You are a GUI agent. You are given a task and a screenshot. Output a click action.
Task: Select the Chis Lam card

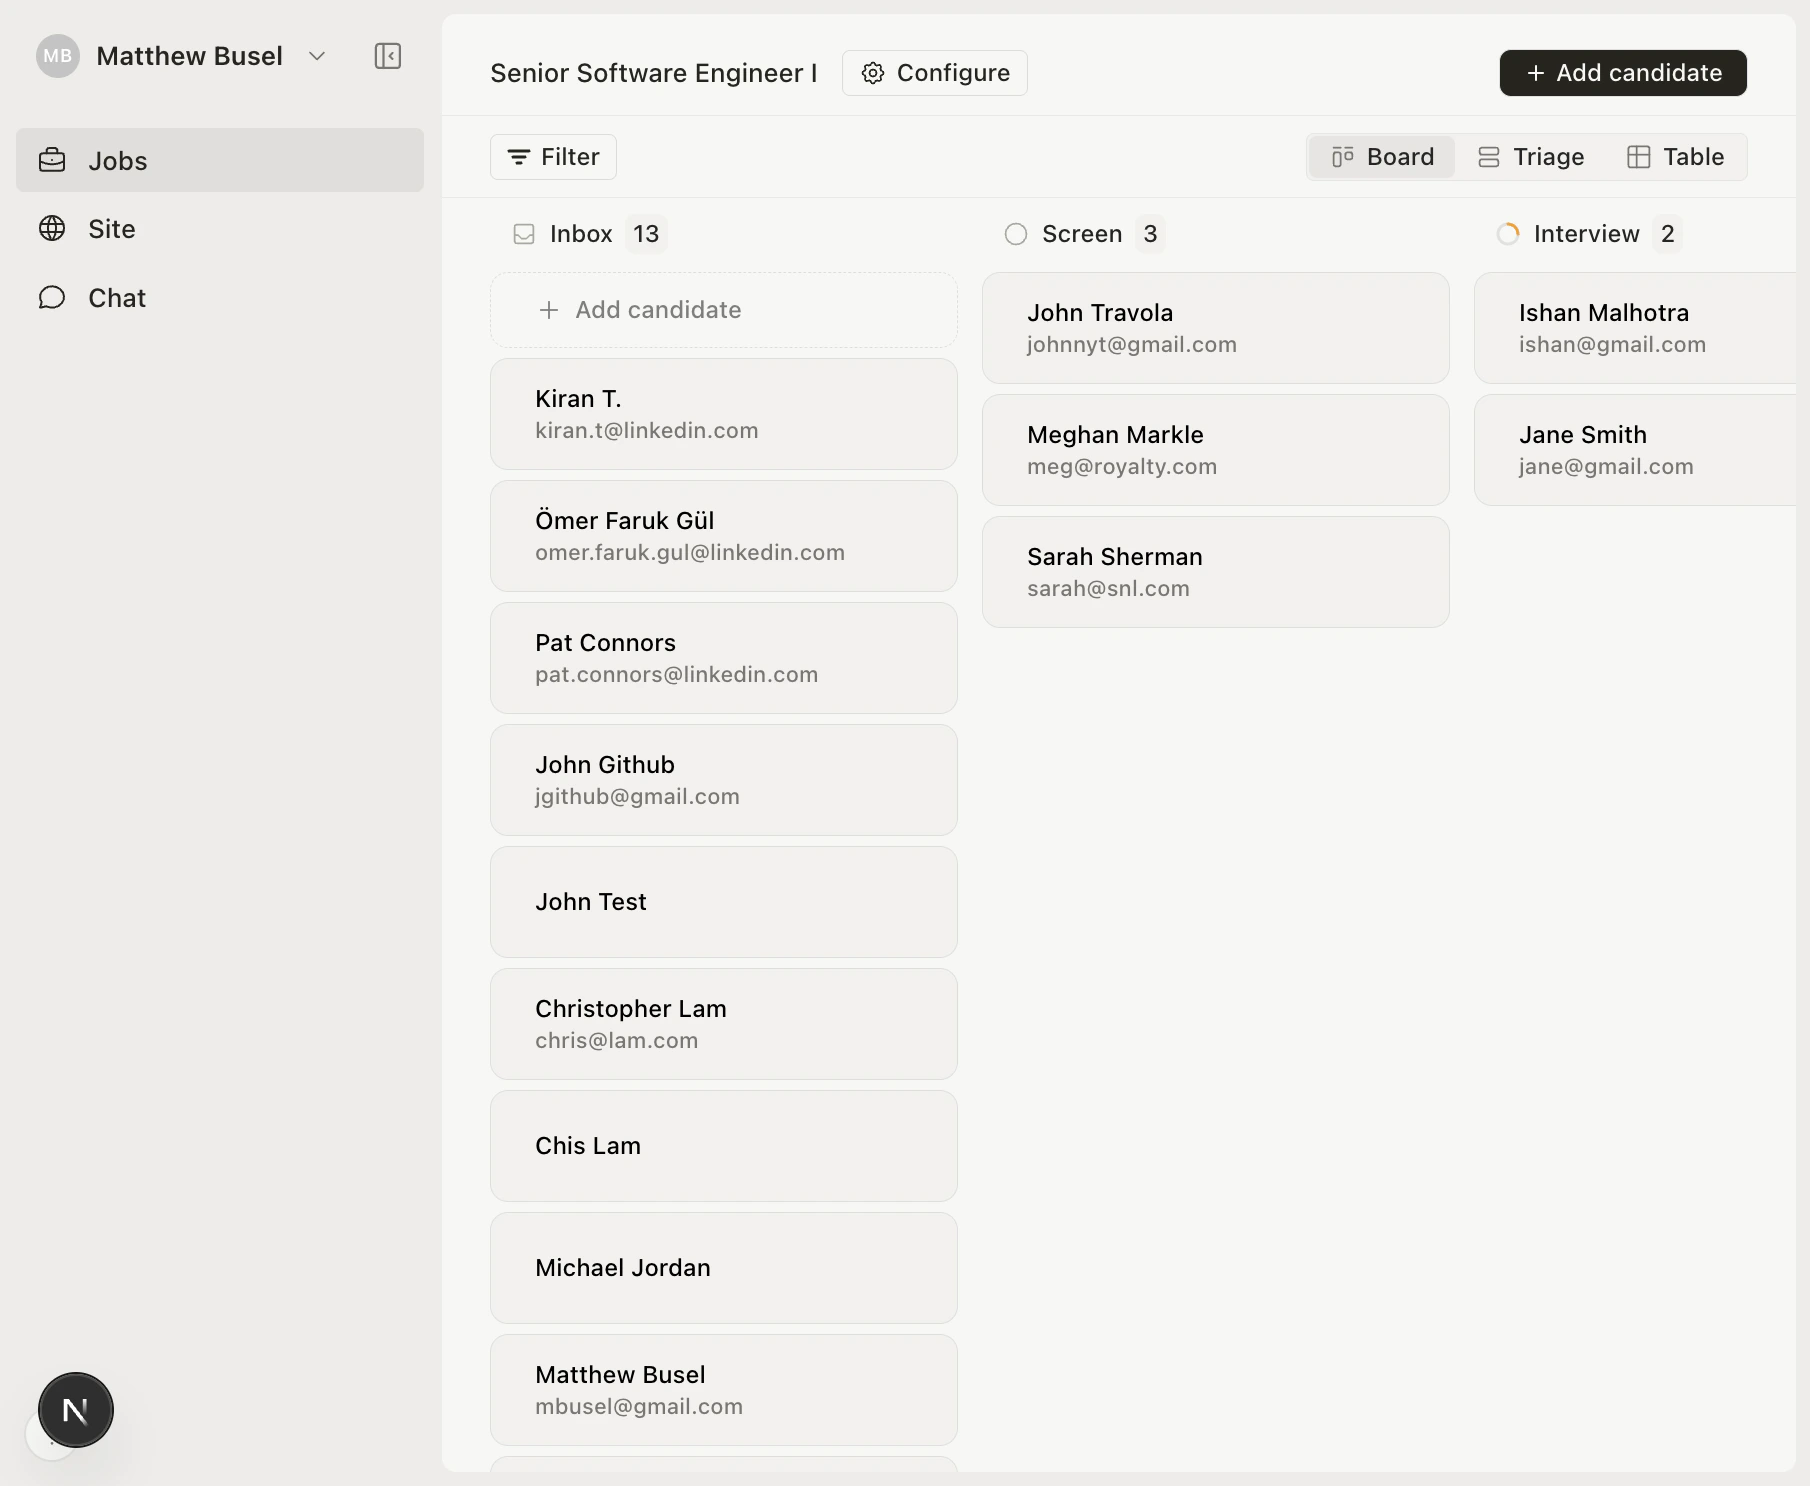click(x=724, y=1146)
